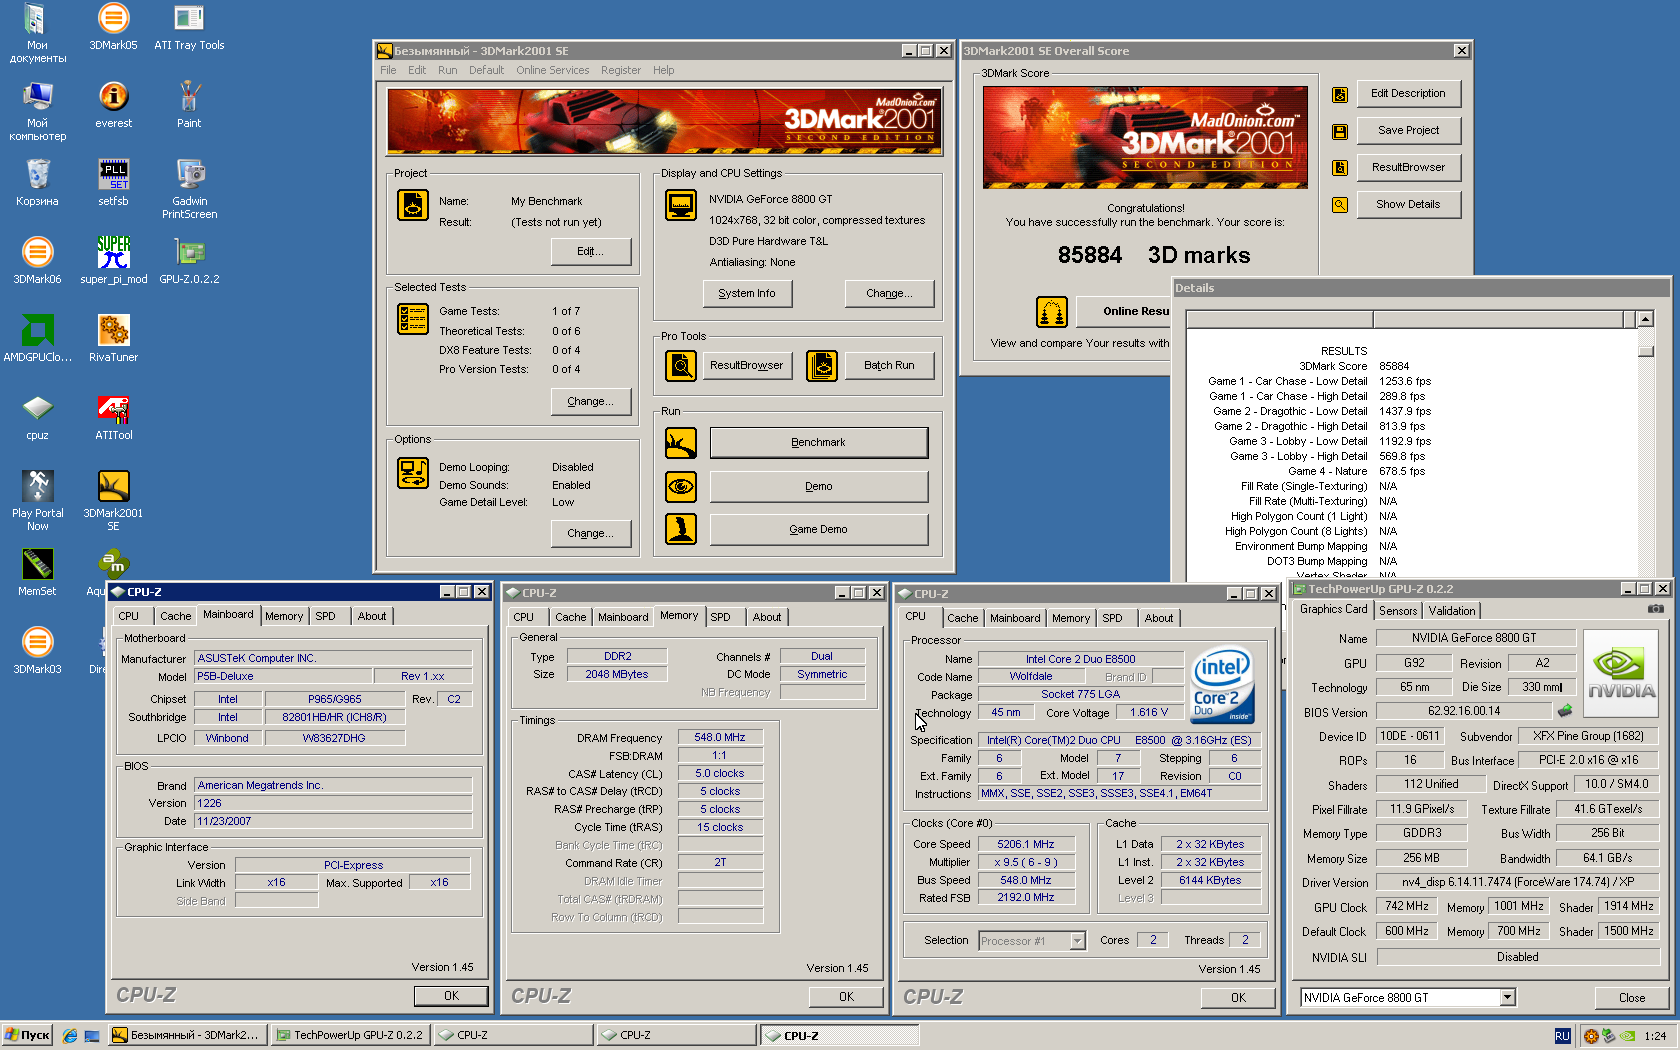Select the 3DMark2001 SE desktop icon
Viewport: 1680px width, 1050px height.
[113, 501]
